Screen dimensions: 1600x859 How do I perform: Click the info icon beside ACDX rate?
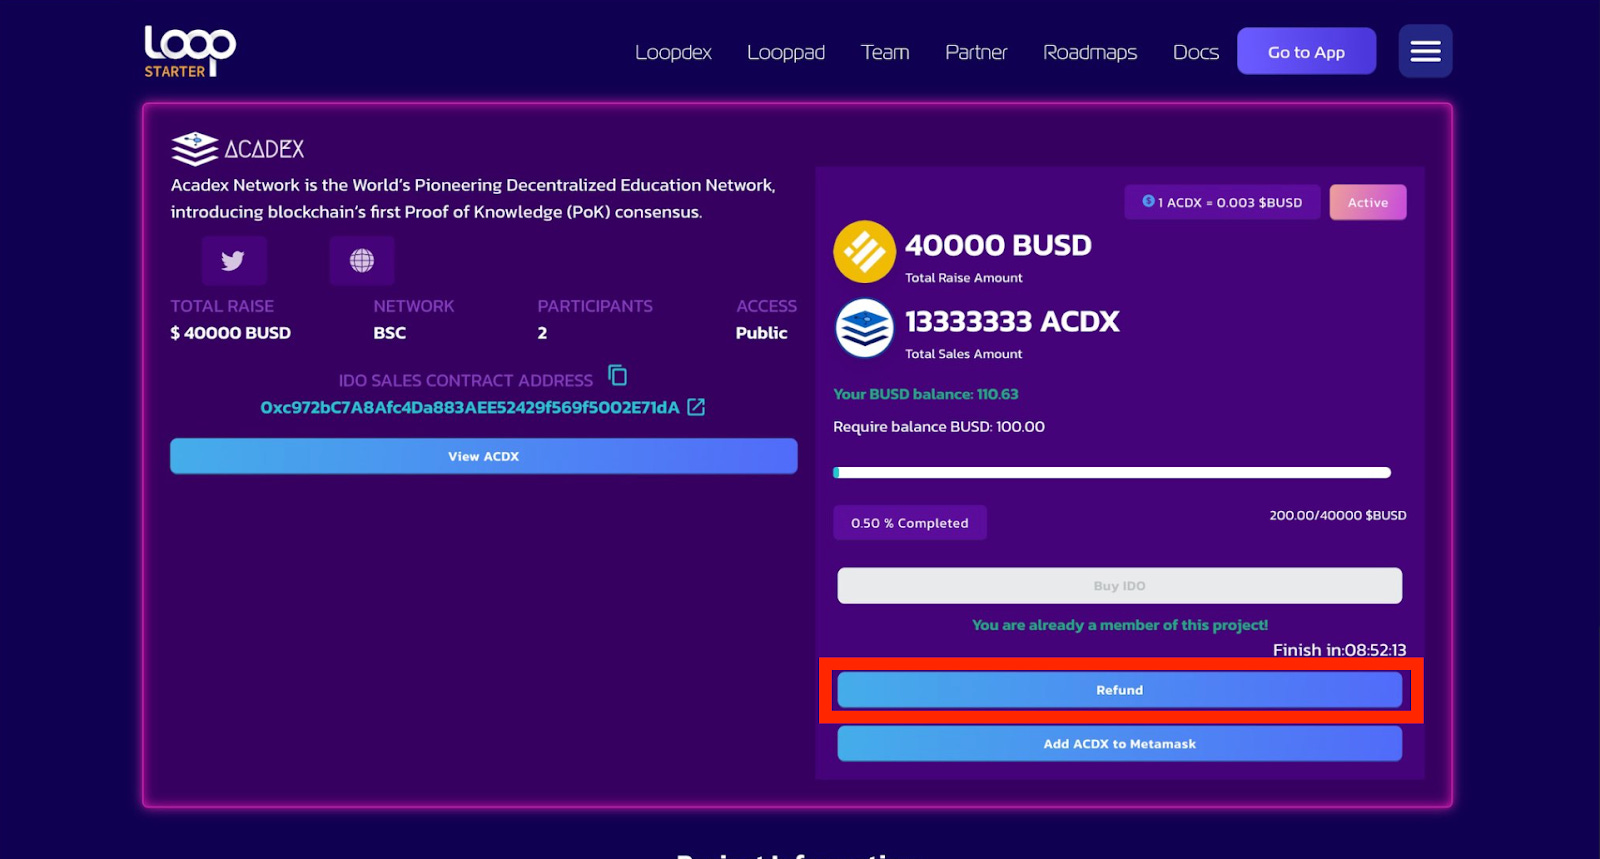(x=1148, y=201)
